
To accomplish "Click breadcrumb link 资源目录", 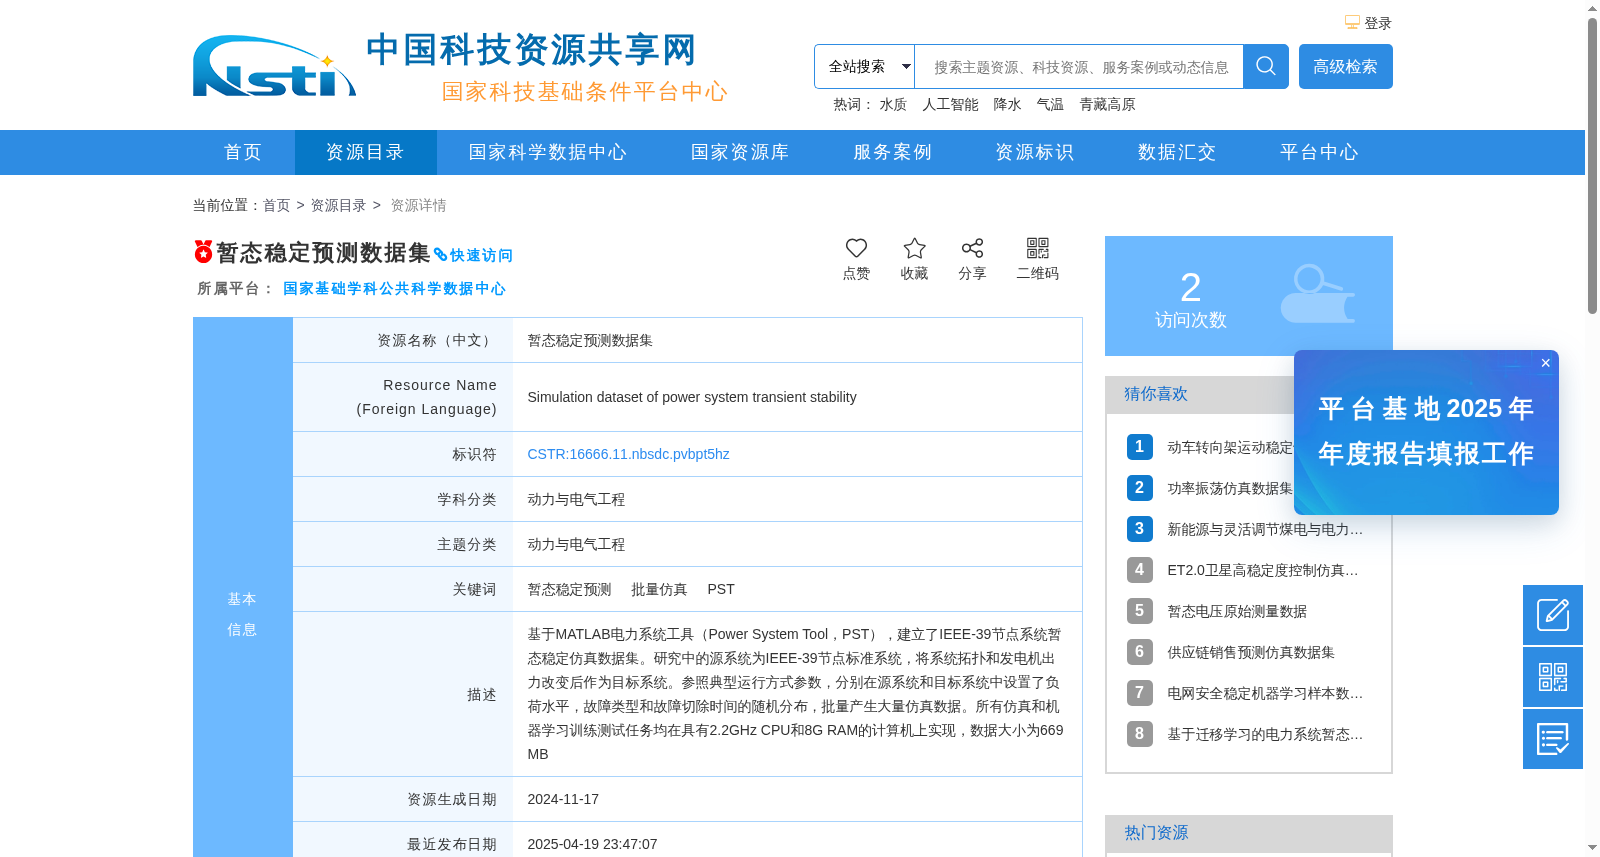I will 338,205.
